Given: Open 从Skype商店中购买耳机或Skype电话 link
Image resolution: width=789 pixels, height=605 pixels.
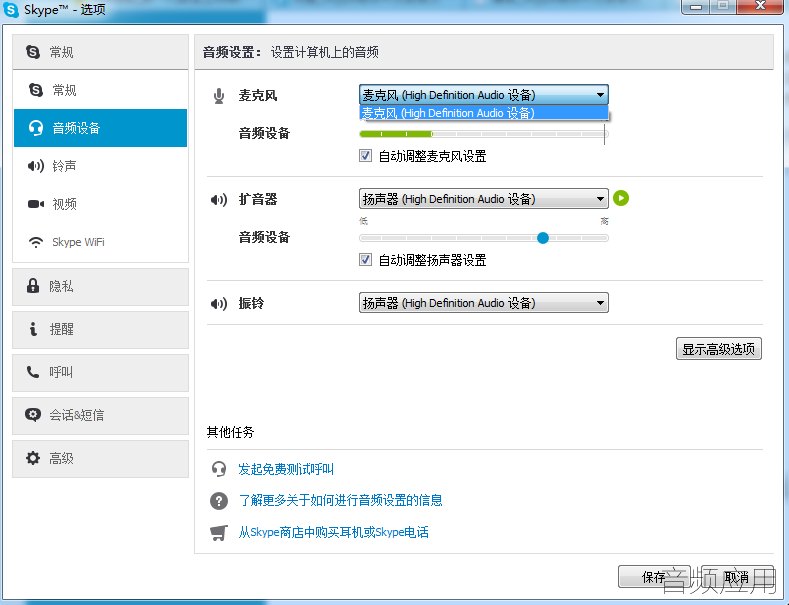Looking at the screenshot, I should (334, 532).
